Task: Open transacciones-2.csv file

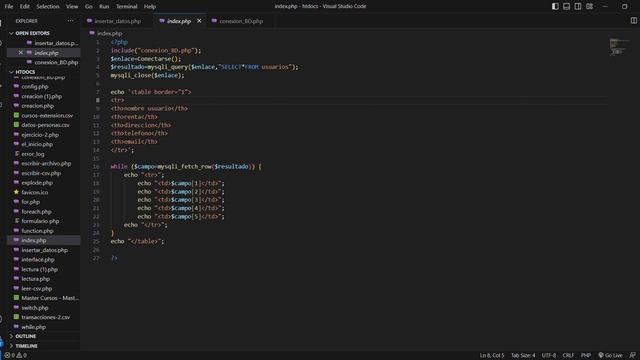Action: pos(44,317)
